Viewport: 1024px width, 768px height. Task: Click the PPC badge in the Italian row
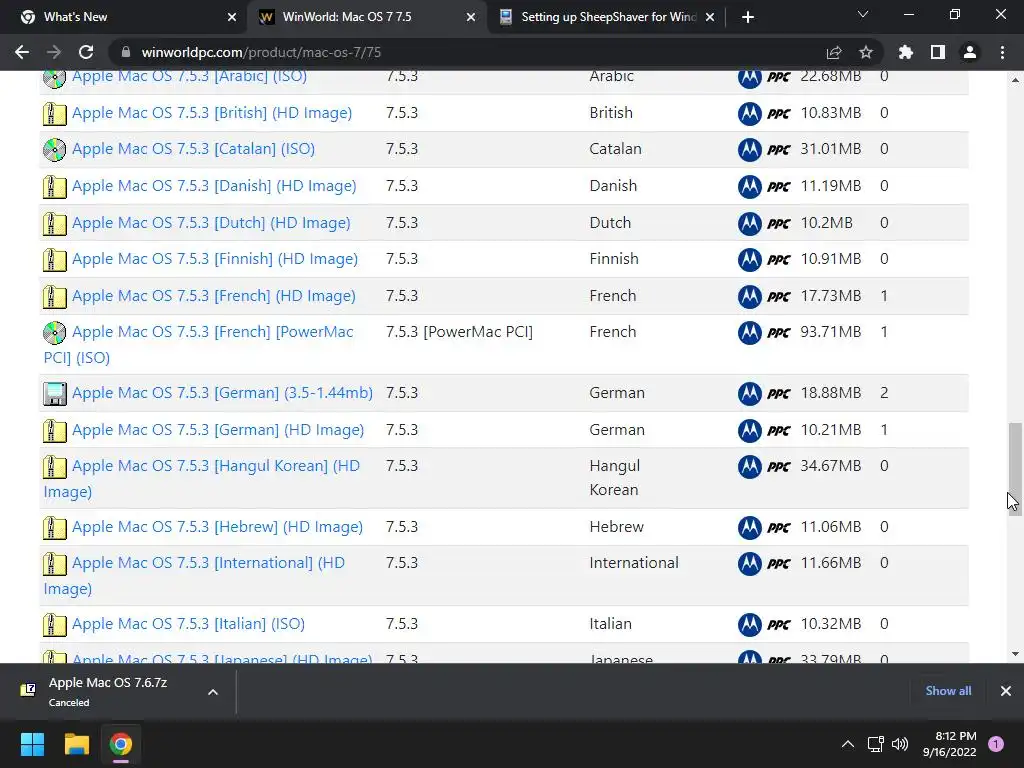pyautogui.click(x=779, y=625)
